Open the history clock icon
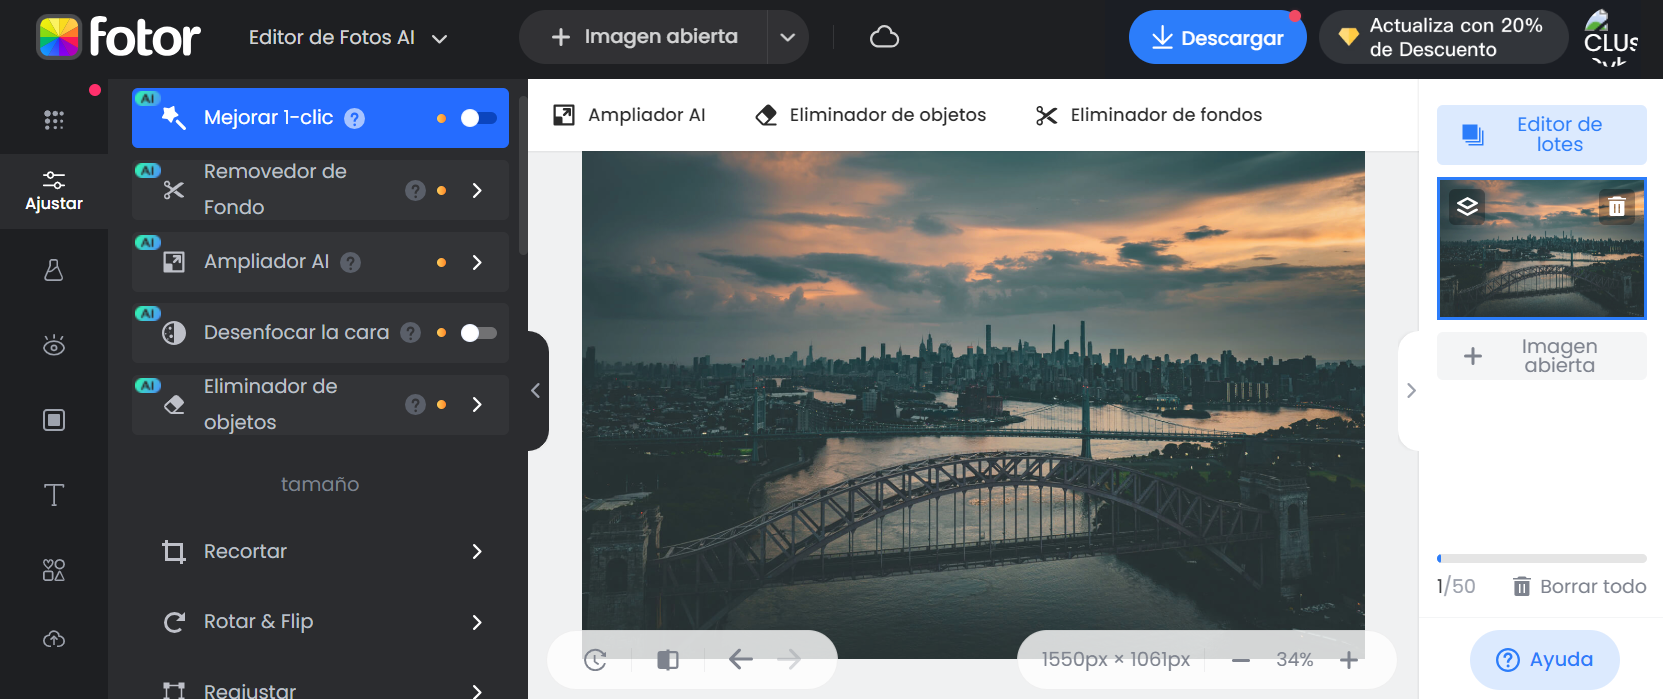This screenshot has height=699, width=1663. [x=595, y=660]
